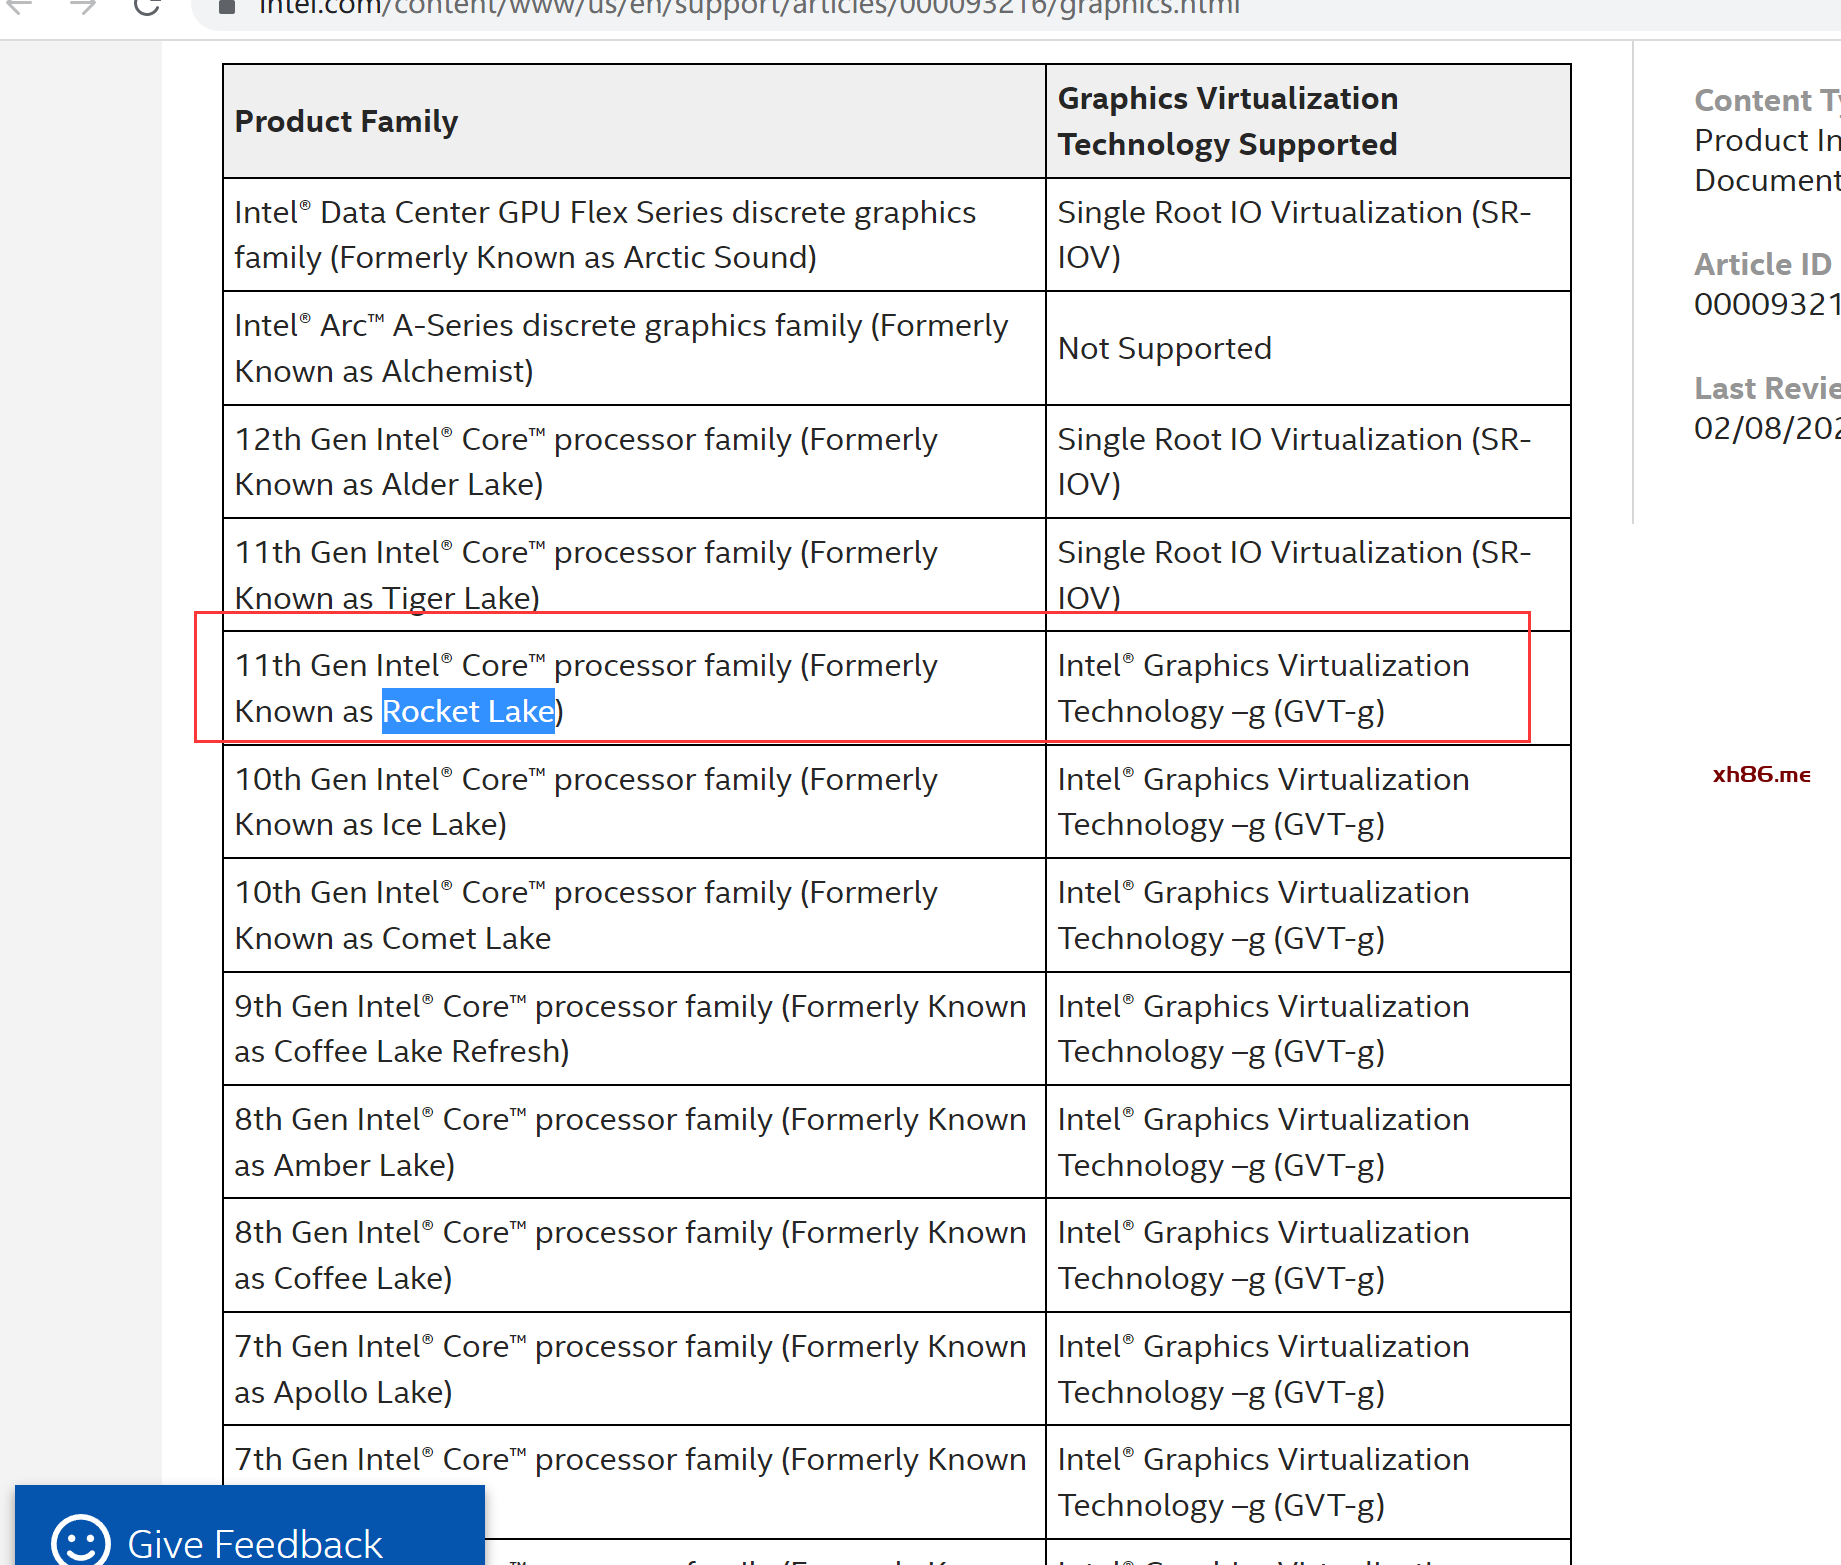
Task: Click the Last Reviewed date value
Action: point(1767,428)
